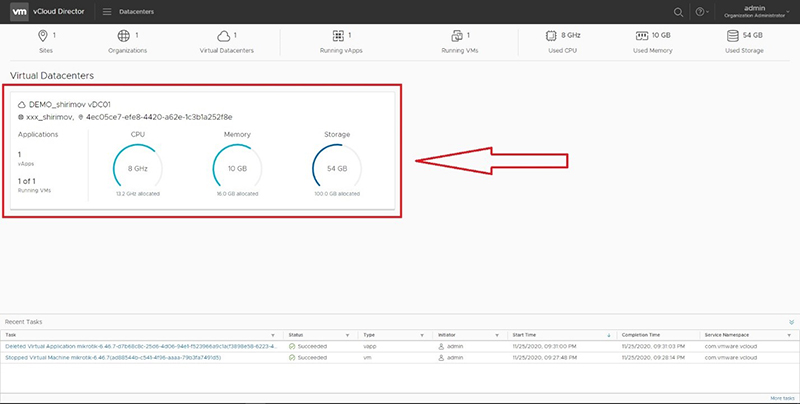Viewport: 800px width, 404px height.
Task: Click the More tasks link
Action: click(782, 398)
